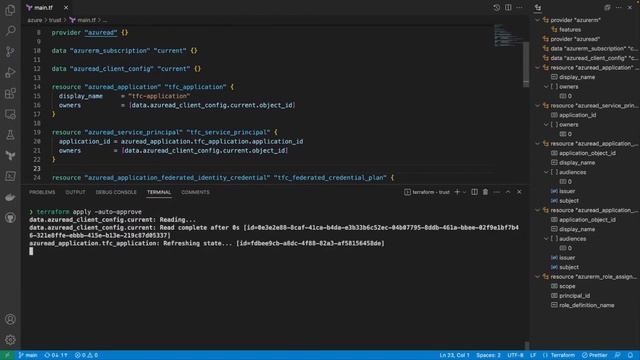Open the Search view in activity bar
The width and height of the screenshot is (640, 360).
click(10, 31)
